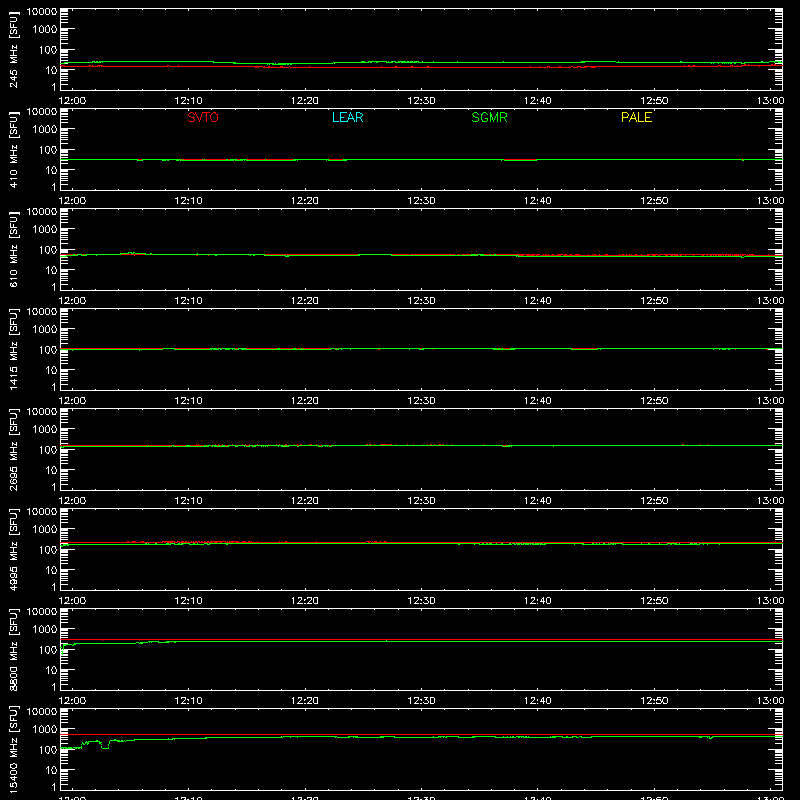The height and width of the screenshot is (800, 800).
Task: Select the 1415 MHz [SFU] axis title
Action: coord(14,349)
